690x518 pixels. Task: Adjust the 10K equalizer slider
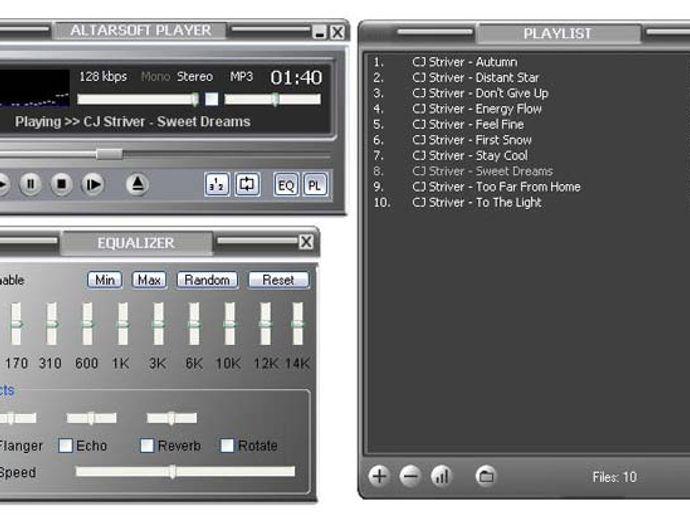pos(230,324)
